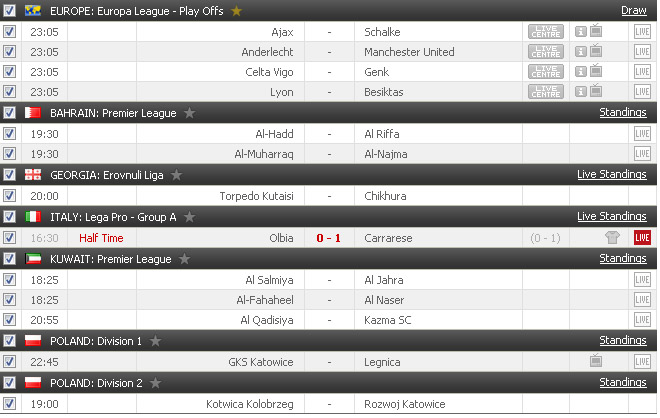This screenshot has width=660, height=418.
Task: Toggle the Poland Division 2 league checkbox
Action: (9, 382)
